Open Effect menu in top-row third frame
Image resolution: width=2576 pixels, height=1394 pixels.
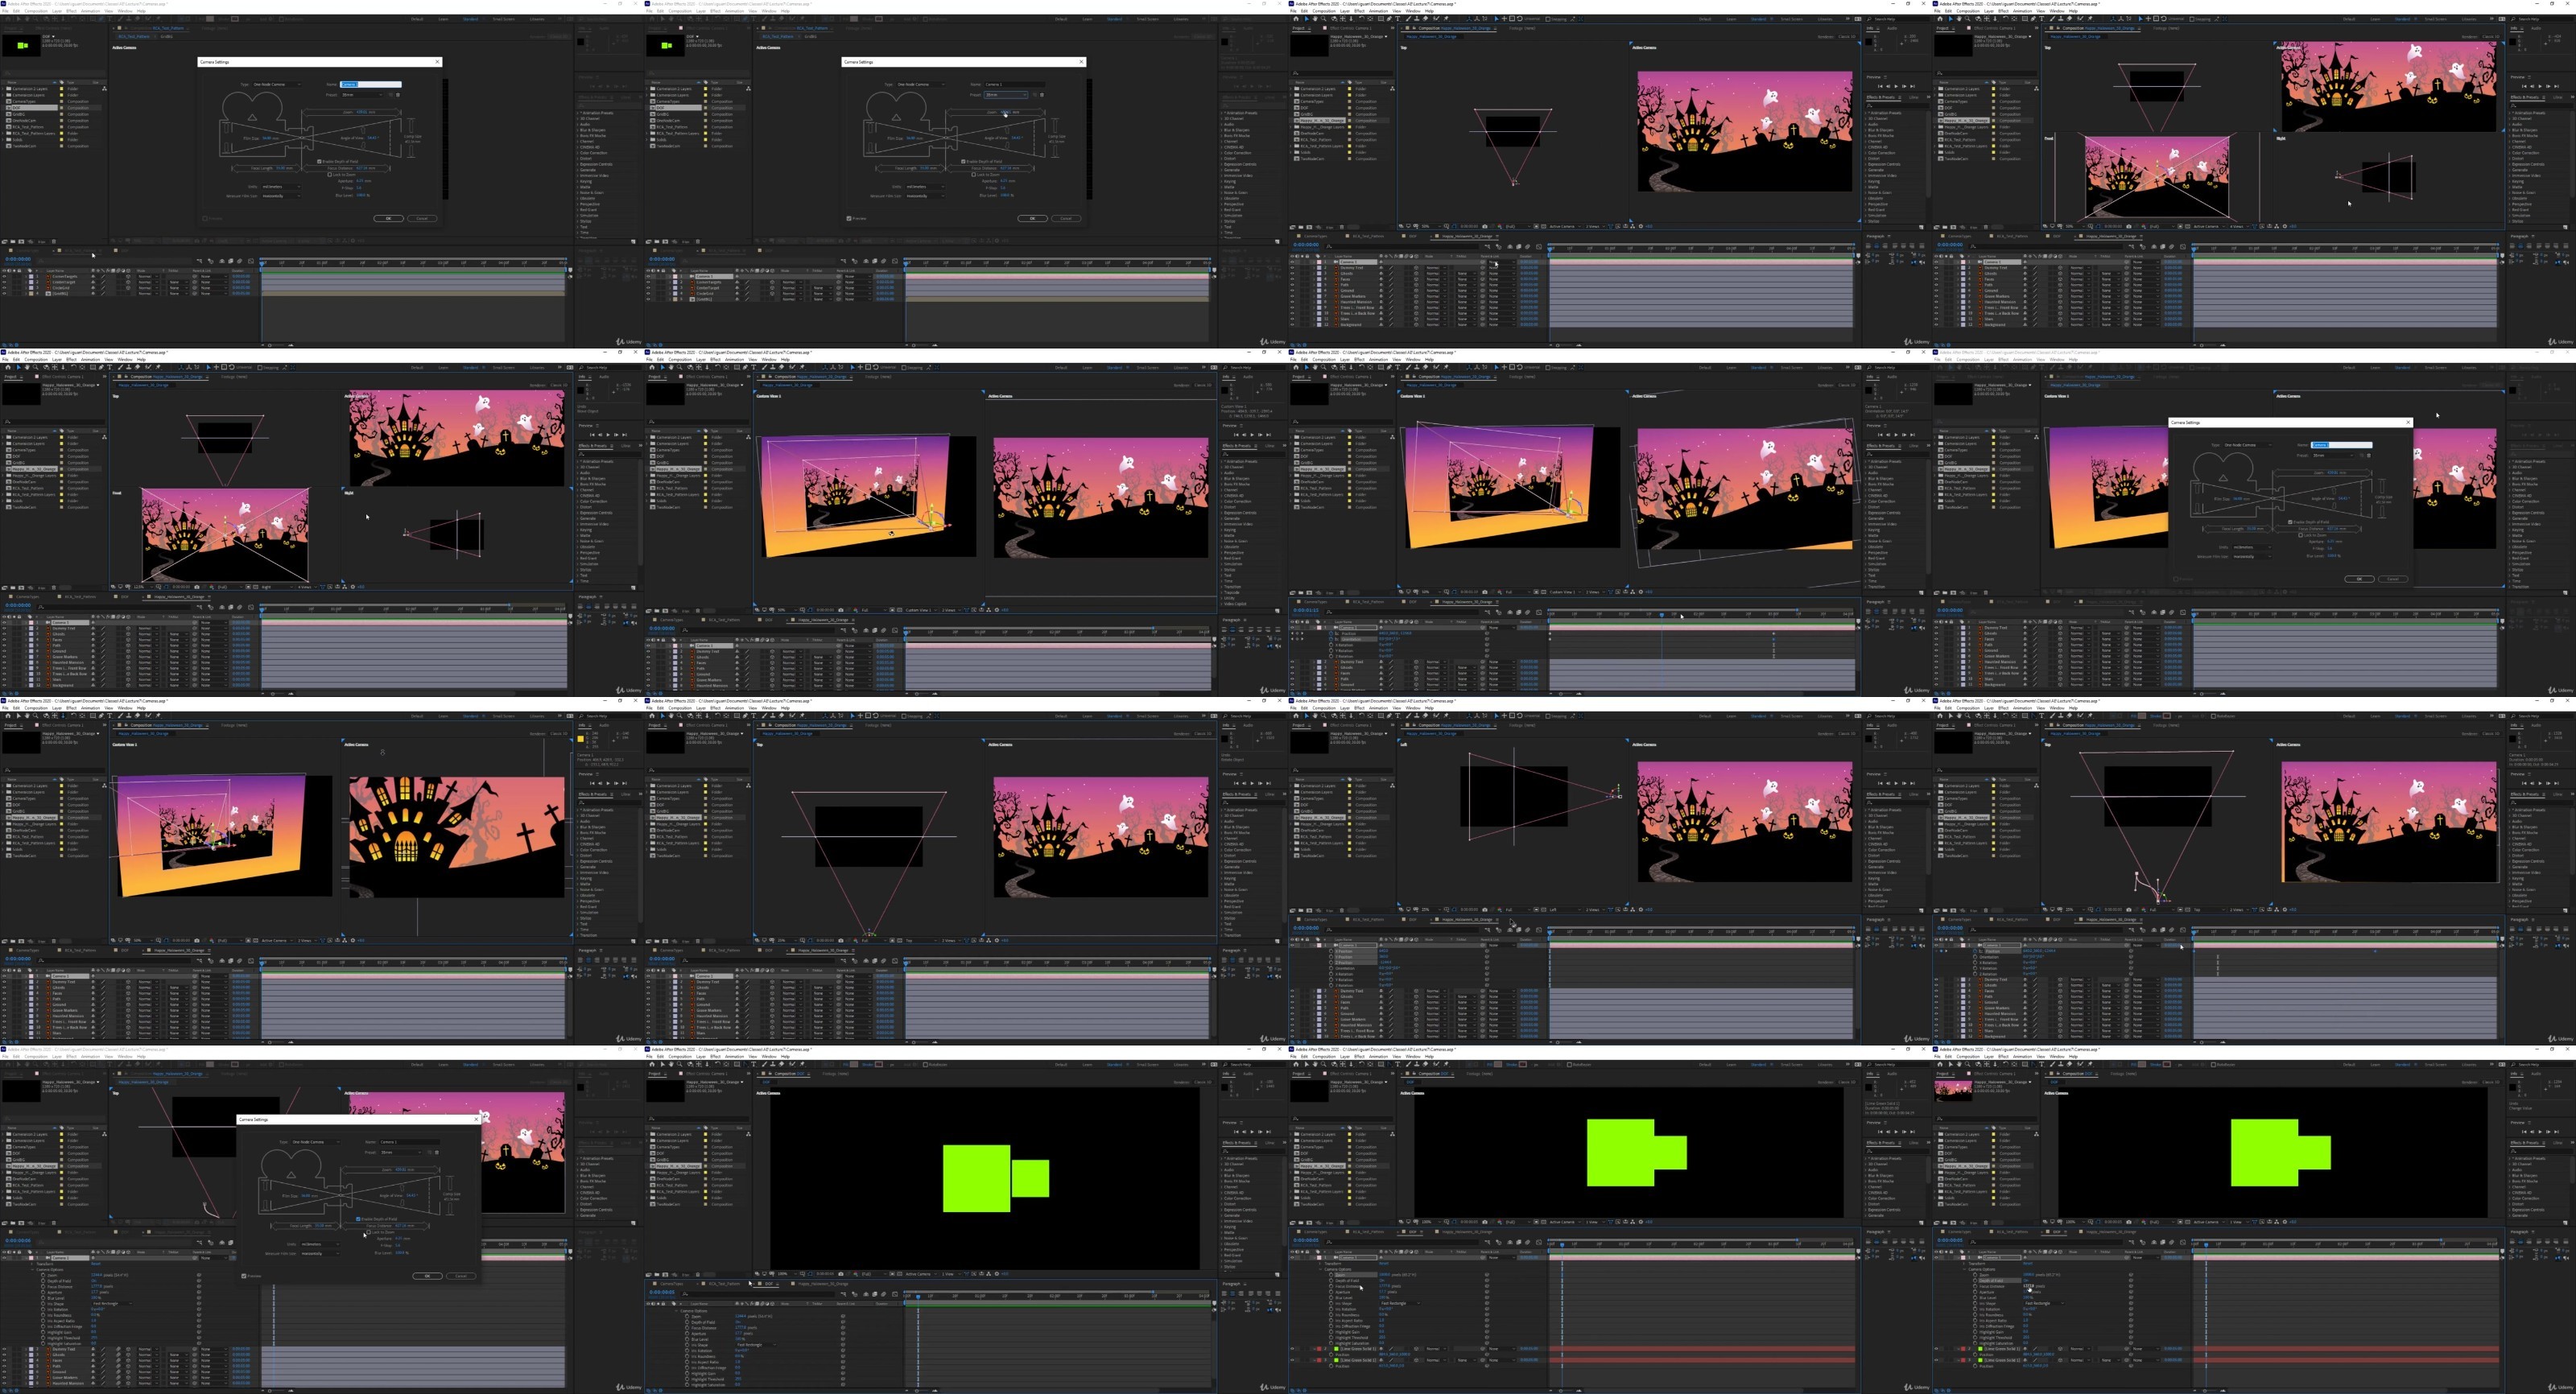[1360, 11]
